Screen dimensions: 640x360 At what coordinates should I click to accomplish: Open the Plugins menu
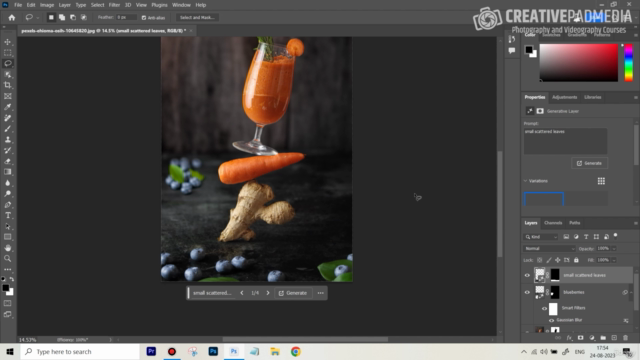[x=159, y=5]
